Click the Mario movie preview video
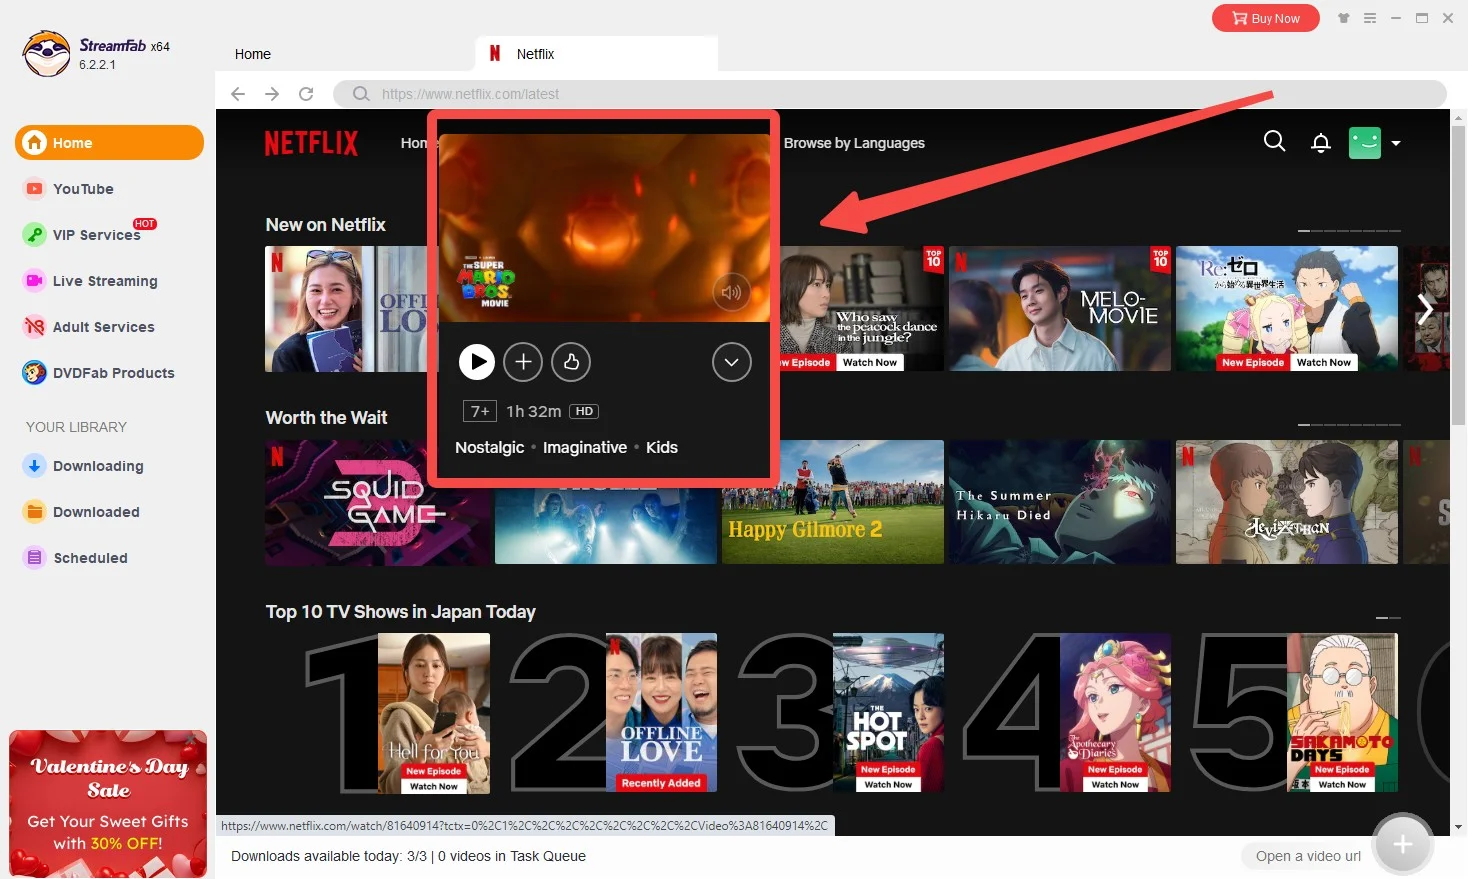The width and height of the screenshot is (1468, 879). [604, 228]
